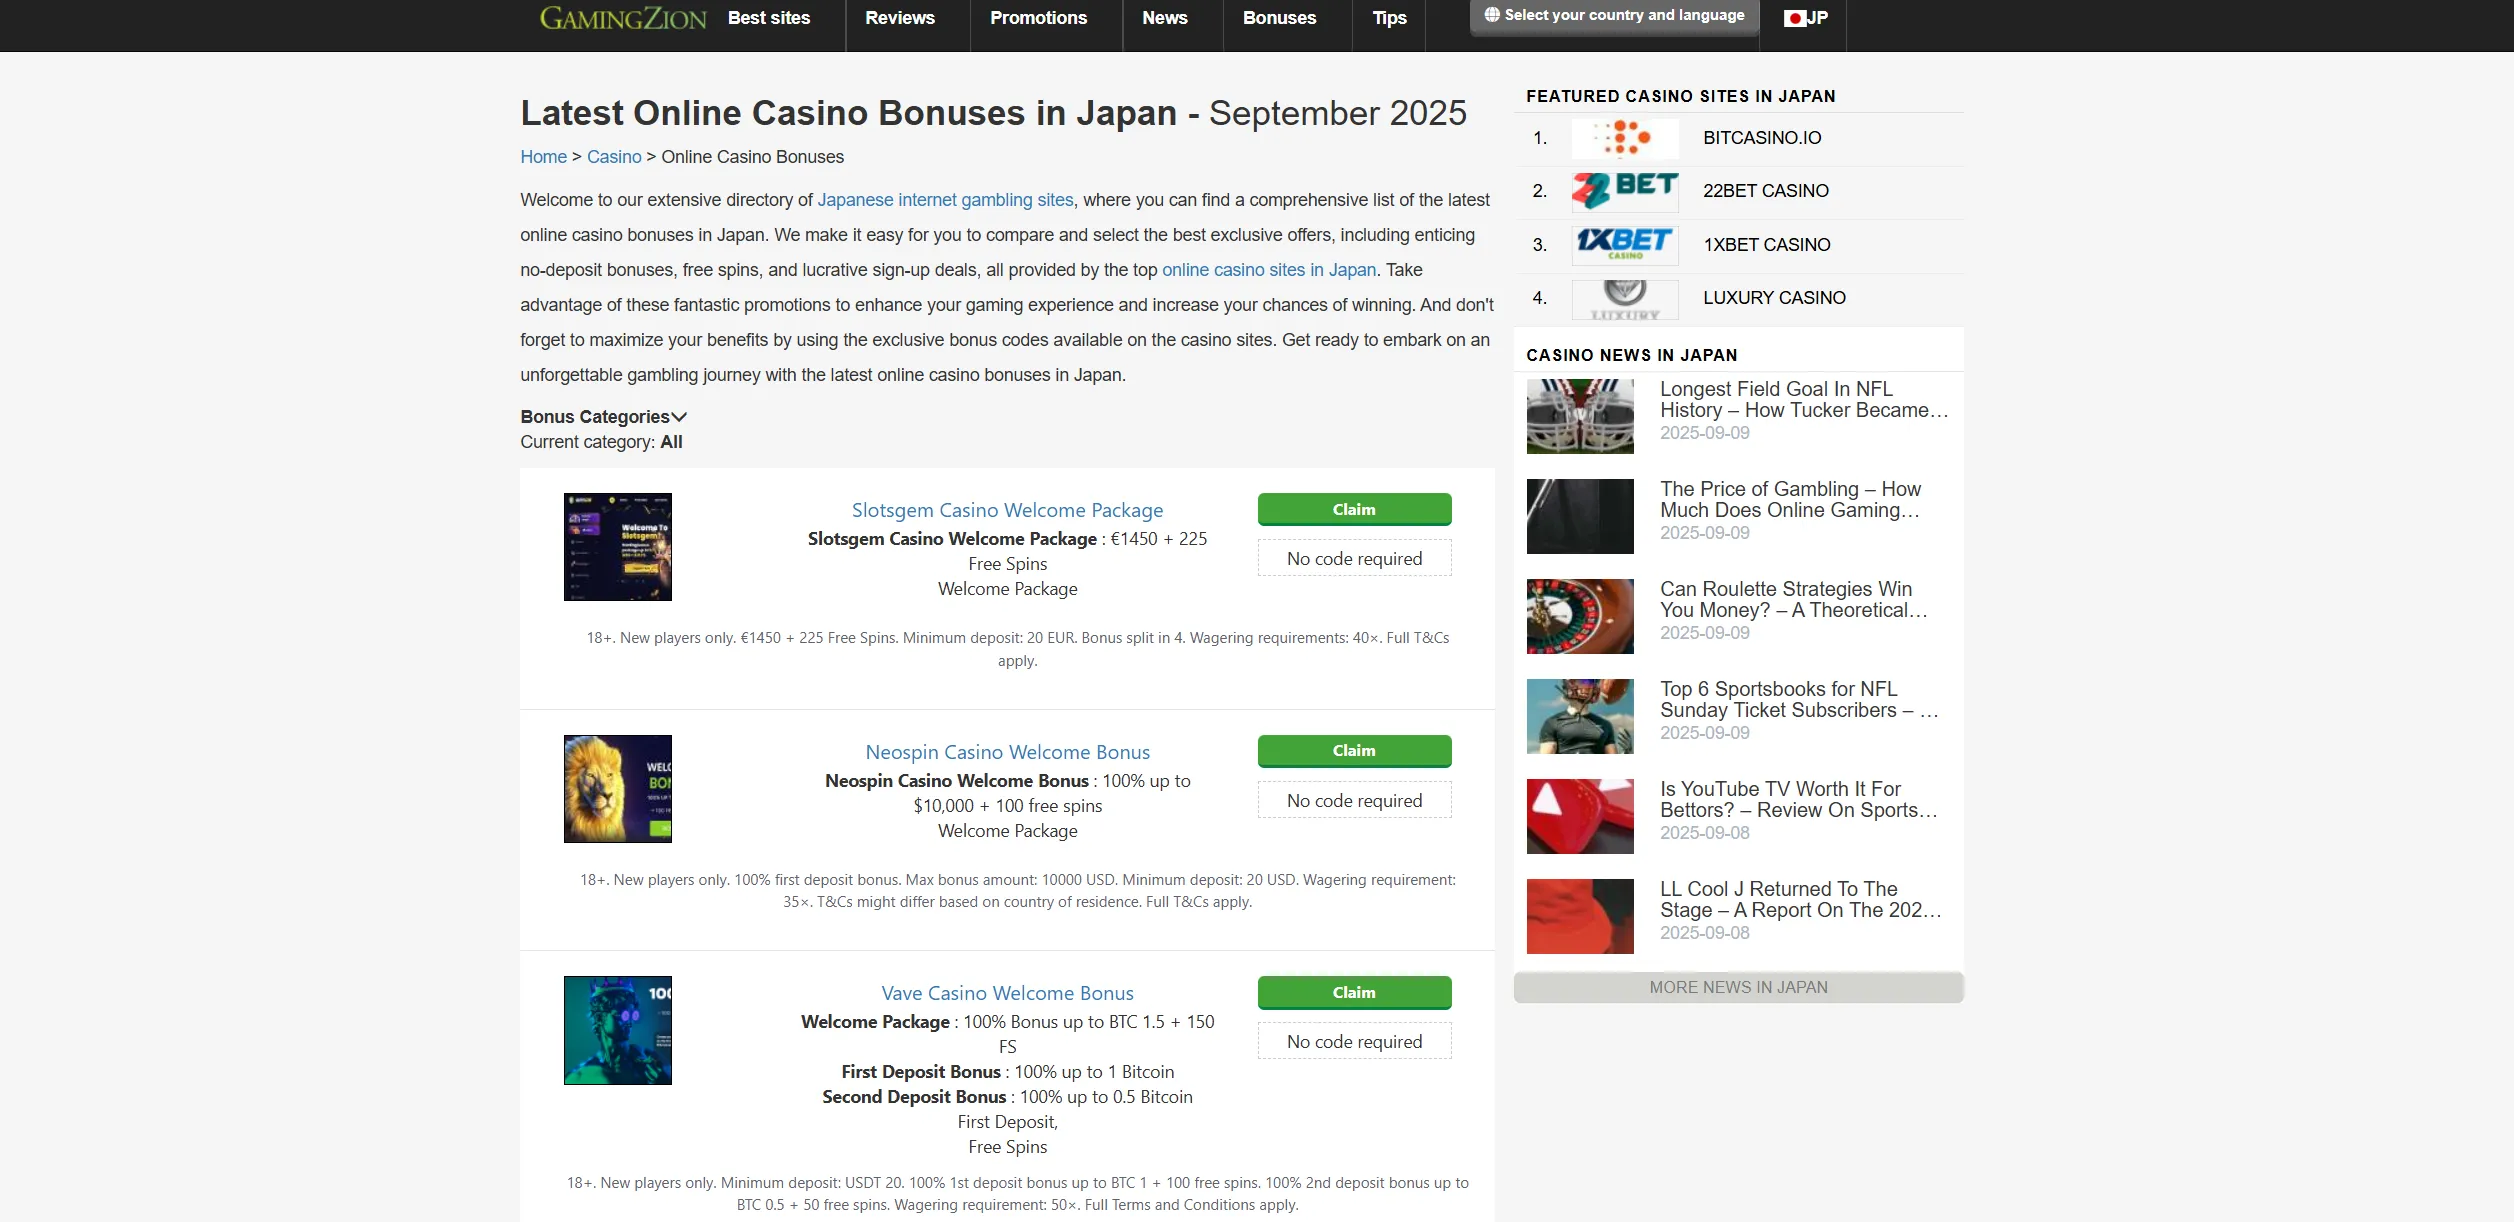
Task: Click Slotsgem No code required box
Action: 1354,559
